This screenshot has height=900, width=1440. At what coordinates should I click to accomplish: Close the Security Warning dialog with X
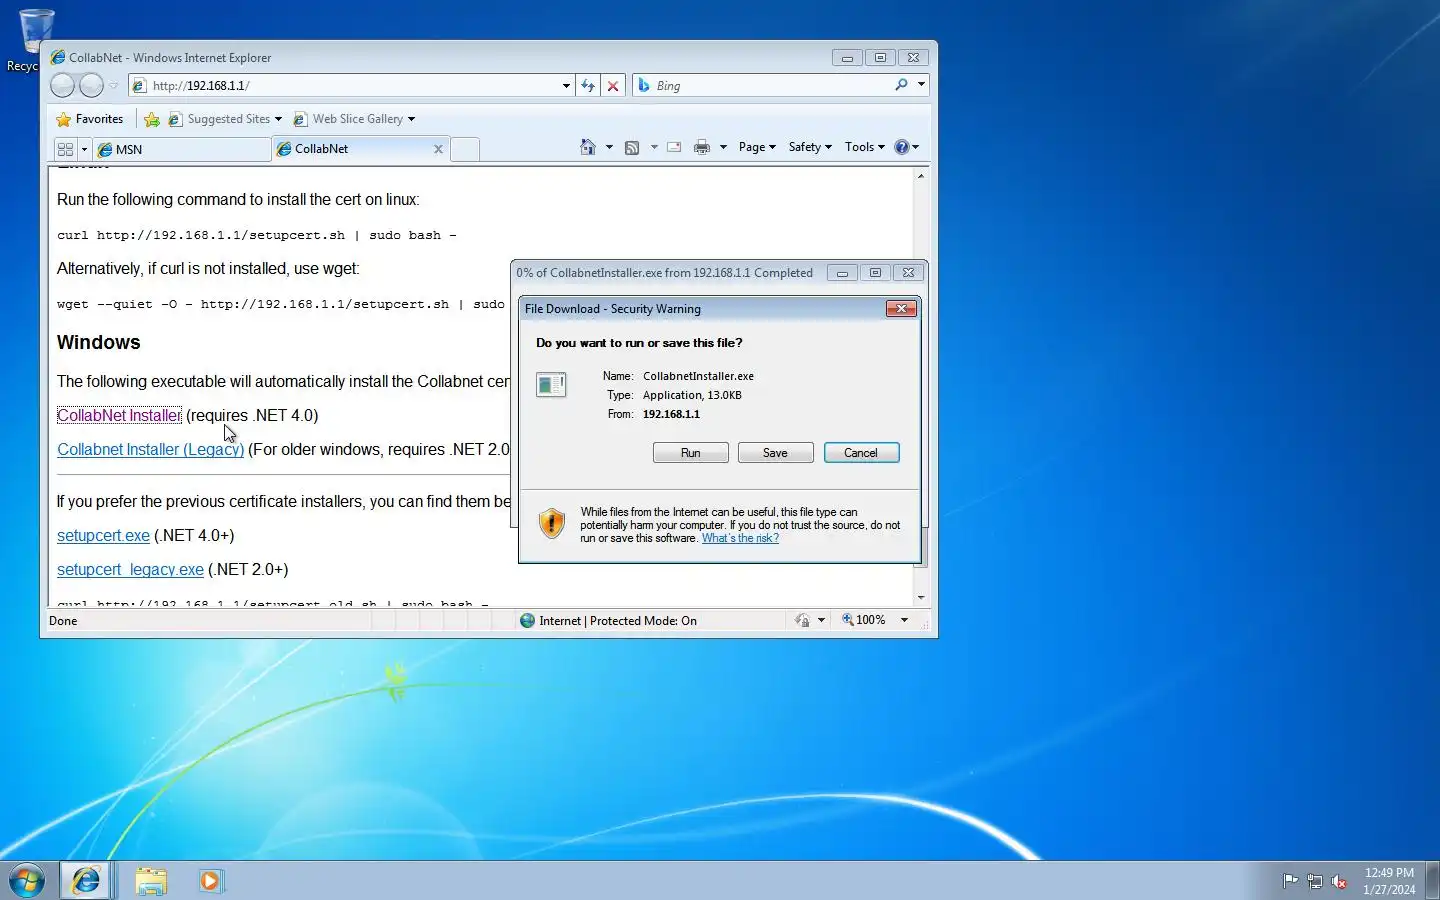click(x=901, y=309)
